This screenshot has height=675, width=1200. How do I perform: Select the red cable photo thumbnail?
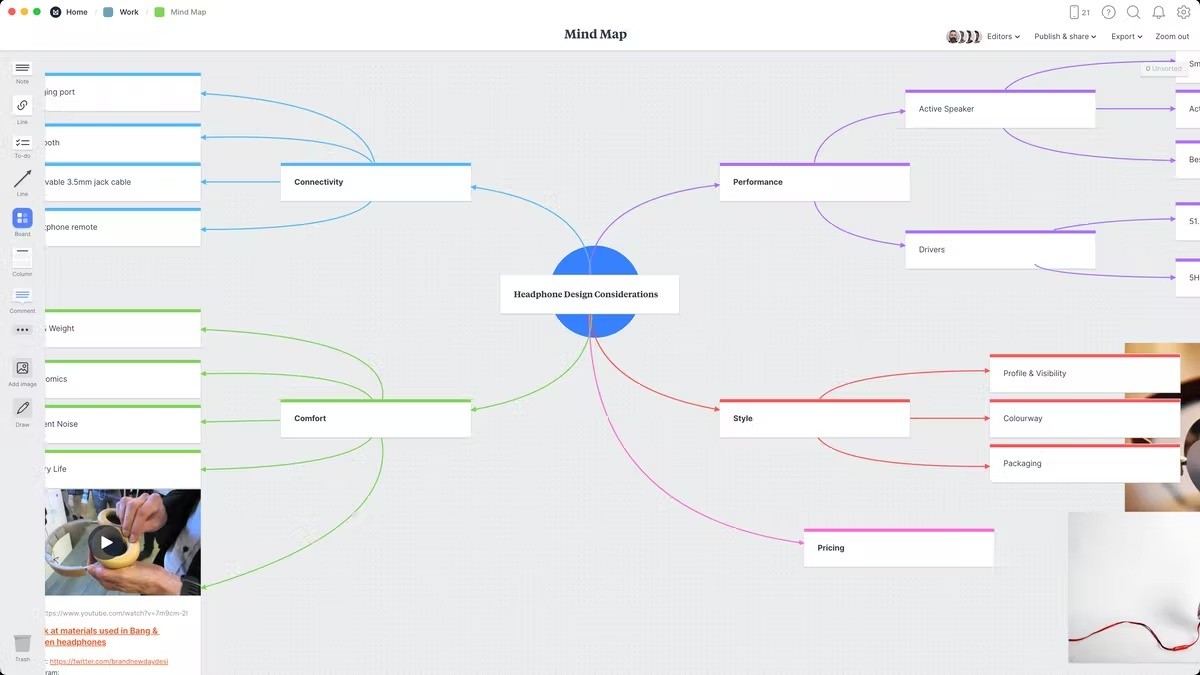point(1134,588)
